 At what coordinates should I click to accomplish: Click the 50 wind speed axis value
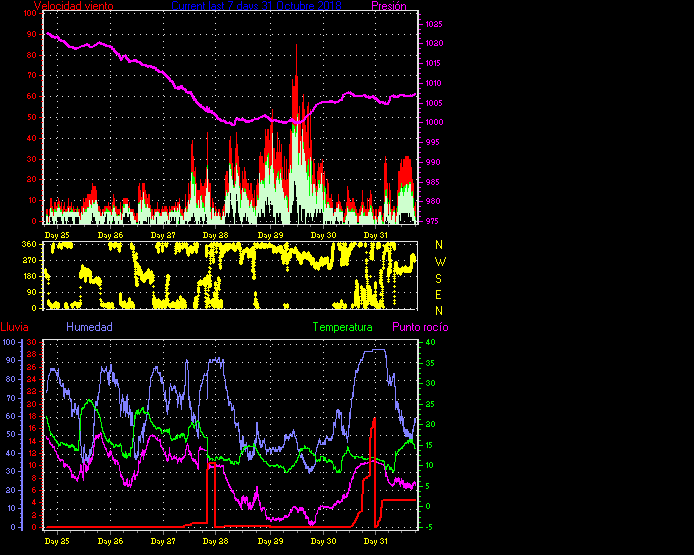(x=31, y=117)
